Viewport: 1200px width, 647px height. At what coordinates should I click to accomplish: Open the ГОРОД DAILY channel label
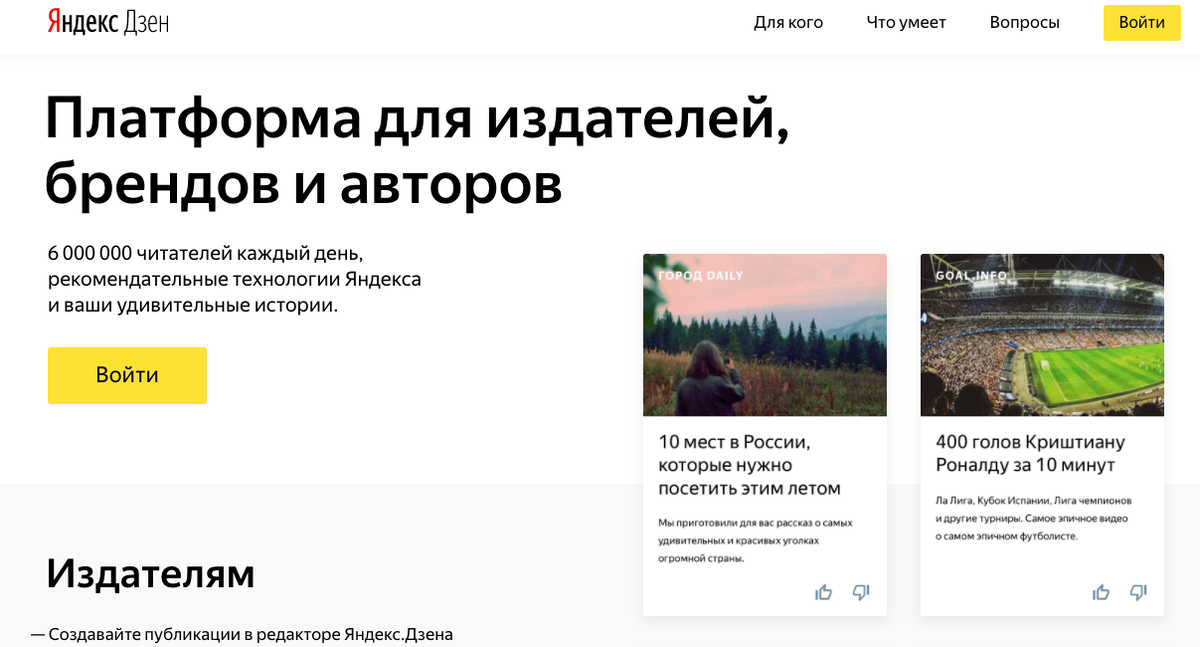click(x=699, y=275)
